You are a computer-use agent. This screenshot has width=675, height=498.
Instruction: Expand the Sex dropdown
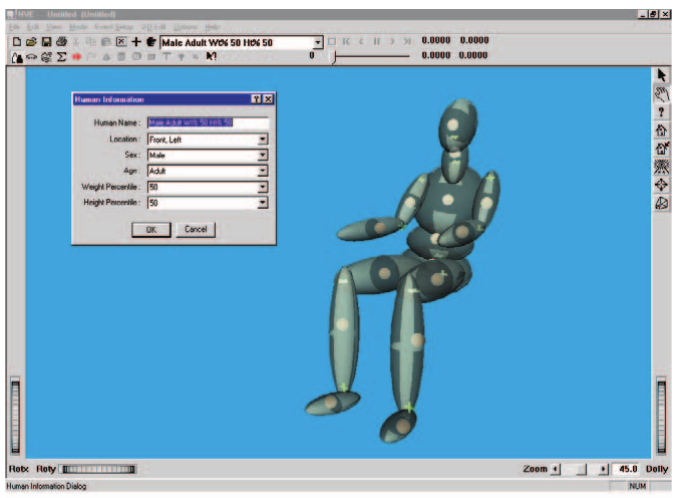coord(263,155)
